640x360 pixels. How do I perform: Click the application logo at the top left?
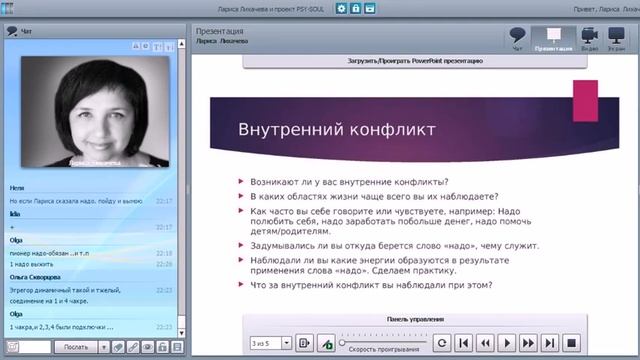[7, 8]
